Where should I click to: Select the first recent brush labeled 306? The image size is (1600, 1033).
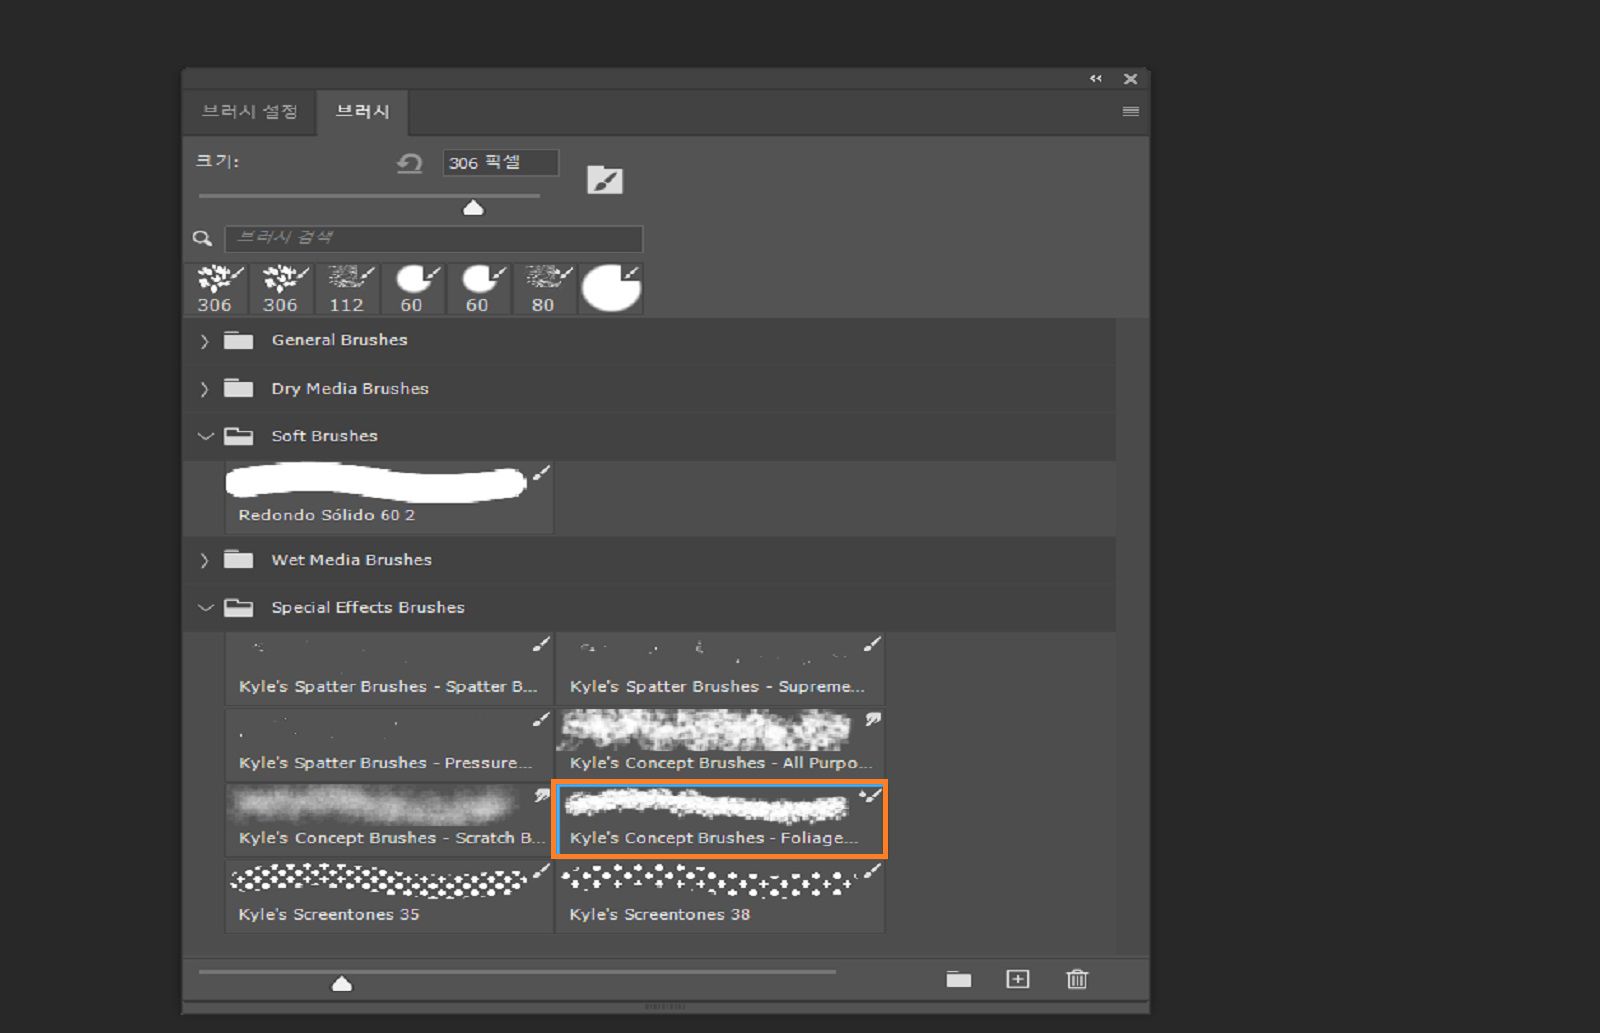pos(216,289)
